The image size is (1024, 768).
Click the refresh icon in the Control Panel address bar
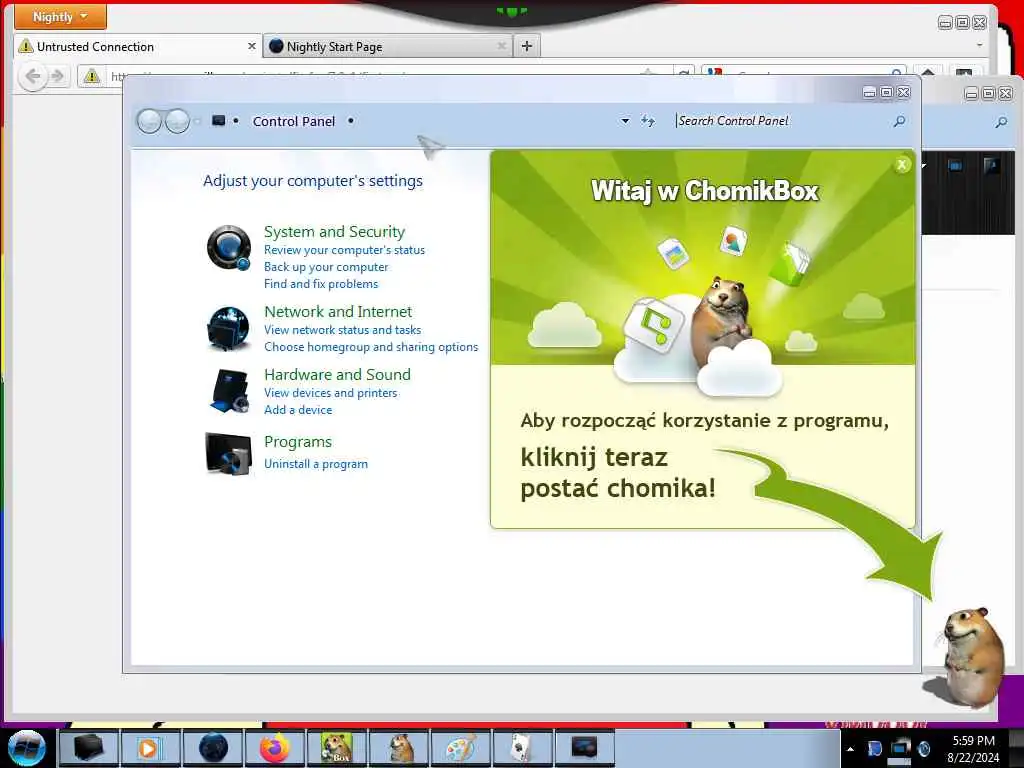click(648, 121)
